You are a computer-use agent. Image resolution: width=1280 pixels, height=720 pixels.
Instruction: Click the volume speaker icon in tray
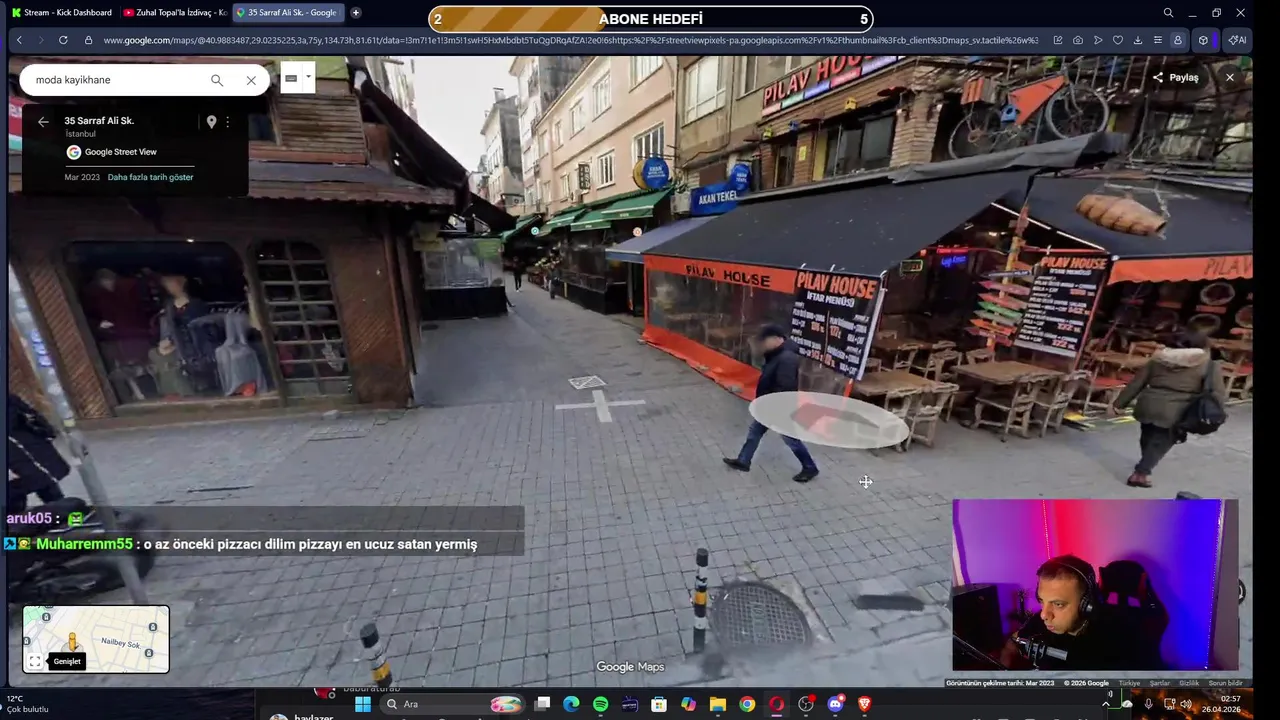point(1186,704)
